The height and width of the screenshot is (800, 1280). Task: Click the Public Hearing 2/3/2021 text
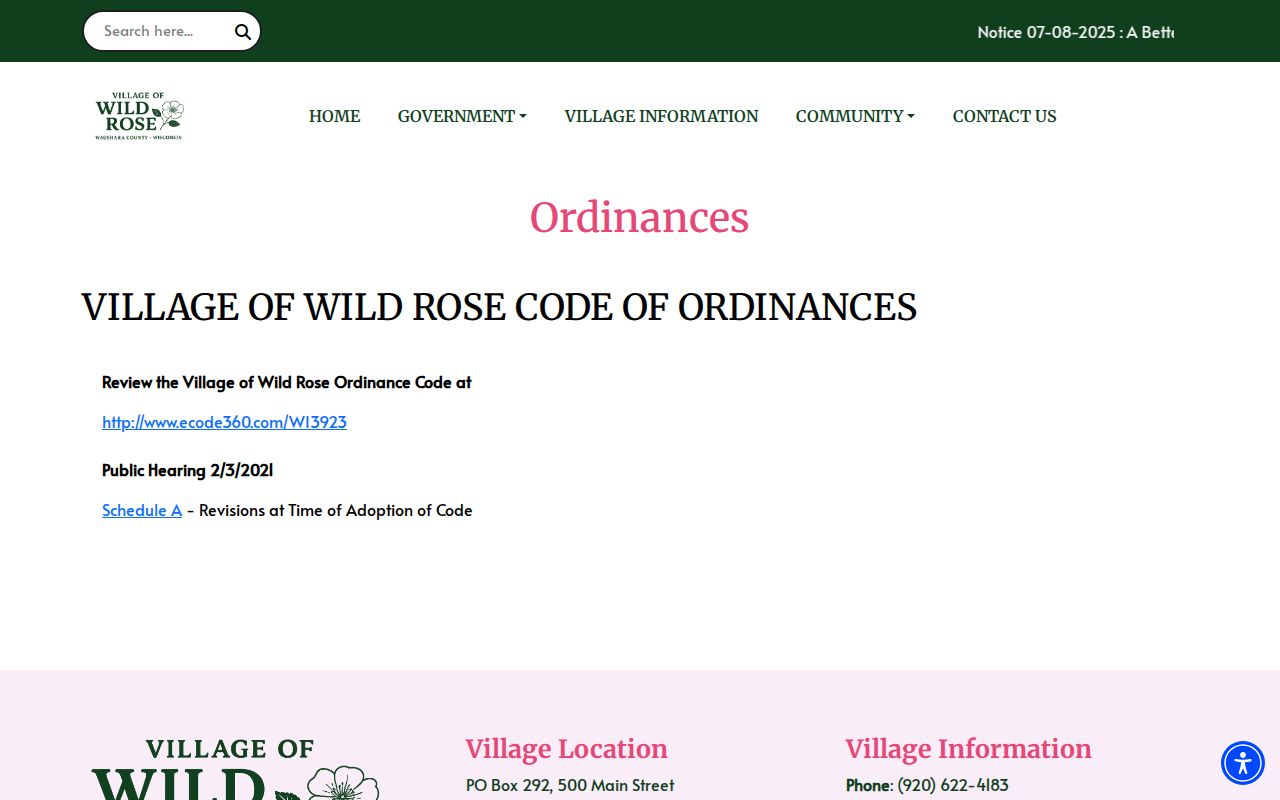tap(187, 470)
